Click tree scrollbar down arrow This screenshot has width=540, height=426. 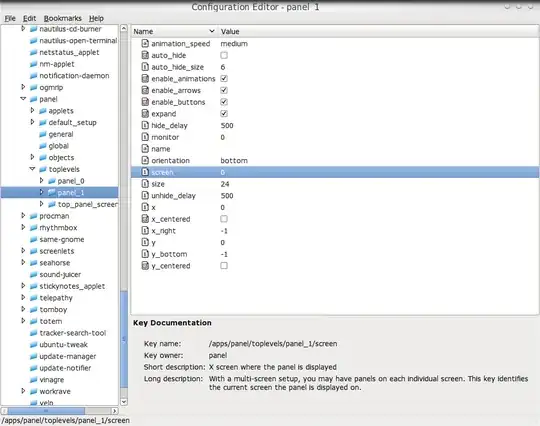[124, 402]
